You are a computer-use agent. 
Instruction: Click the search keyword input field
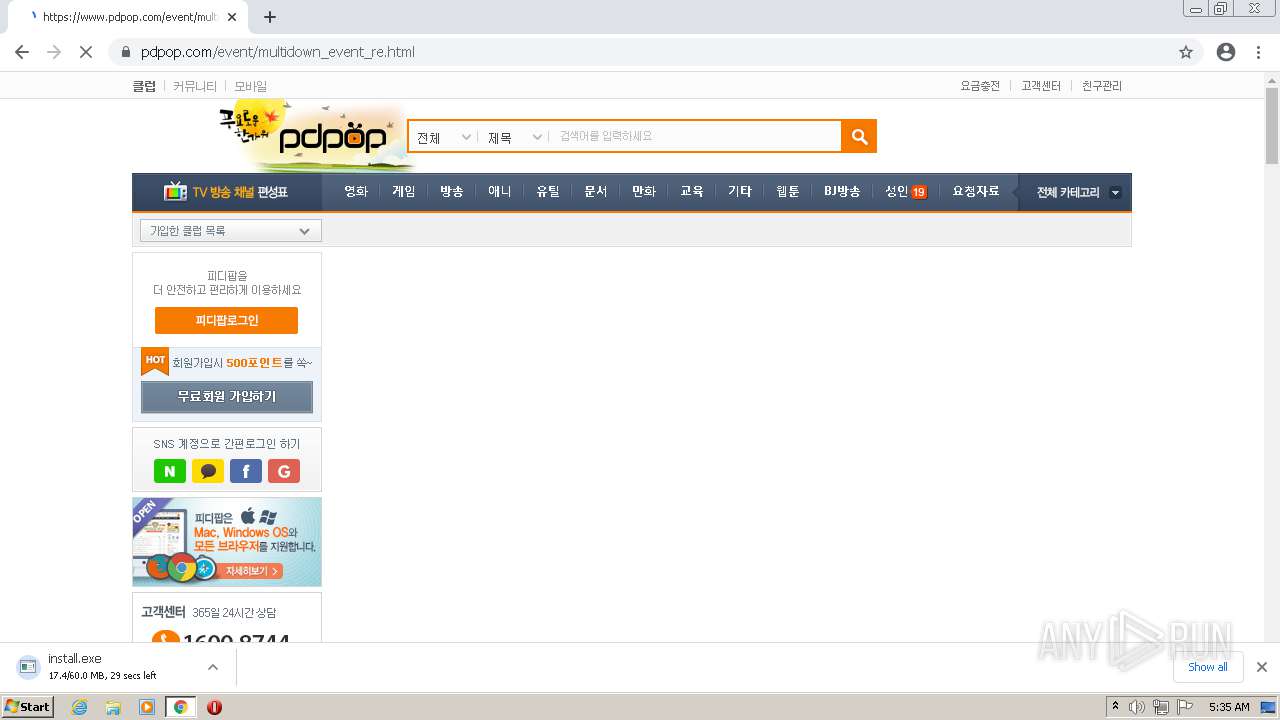[696, 137]
